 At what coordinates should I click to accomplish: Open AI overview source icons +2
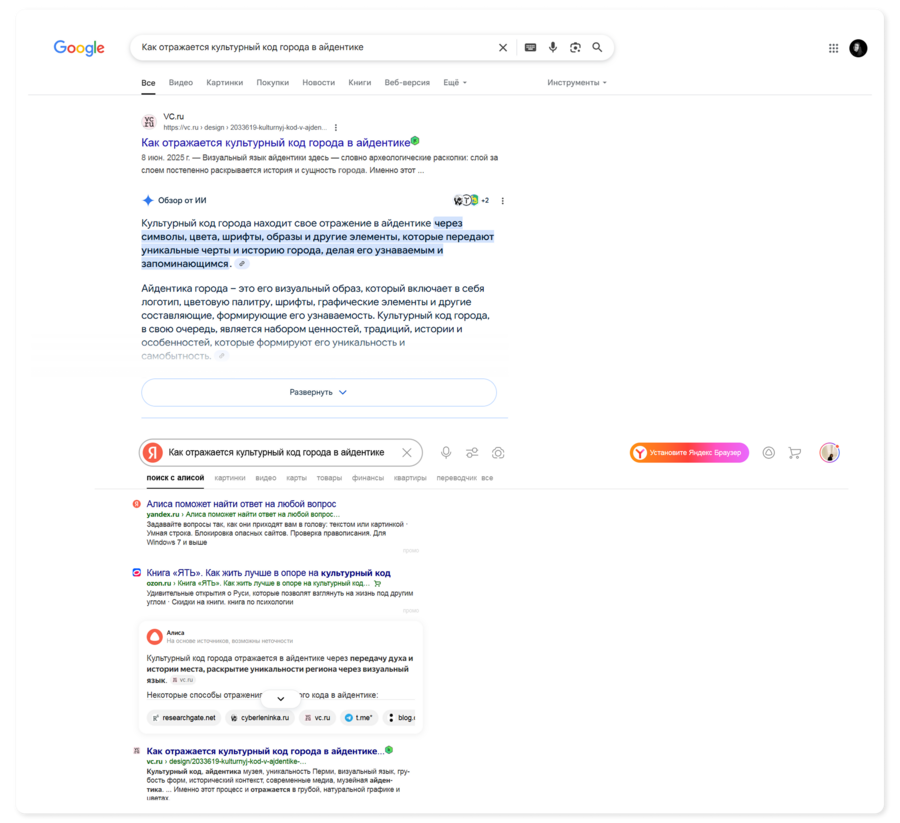471,200
